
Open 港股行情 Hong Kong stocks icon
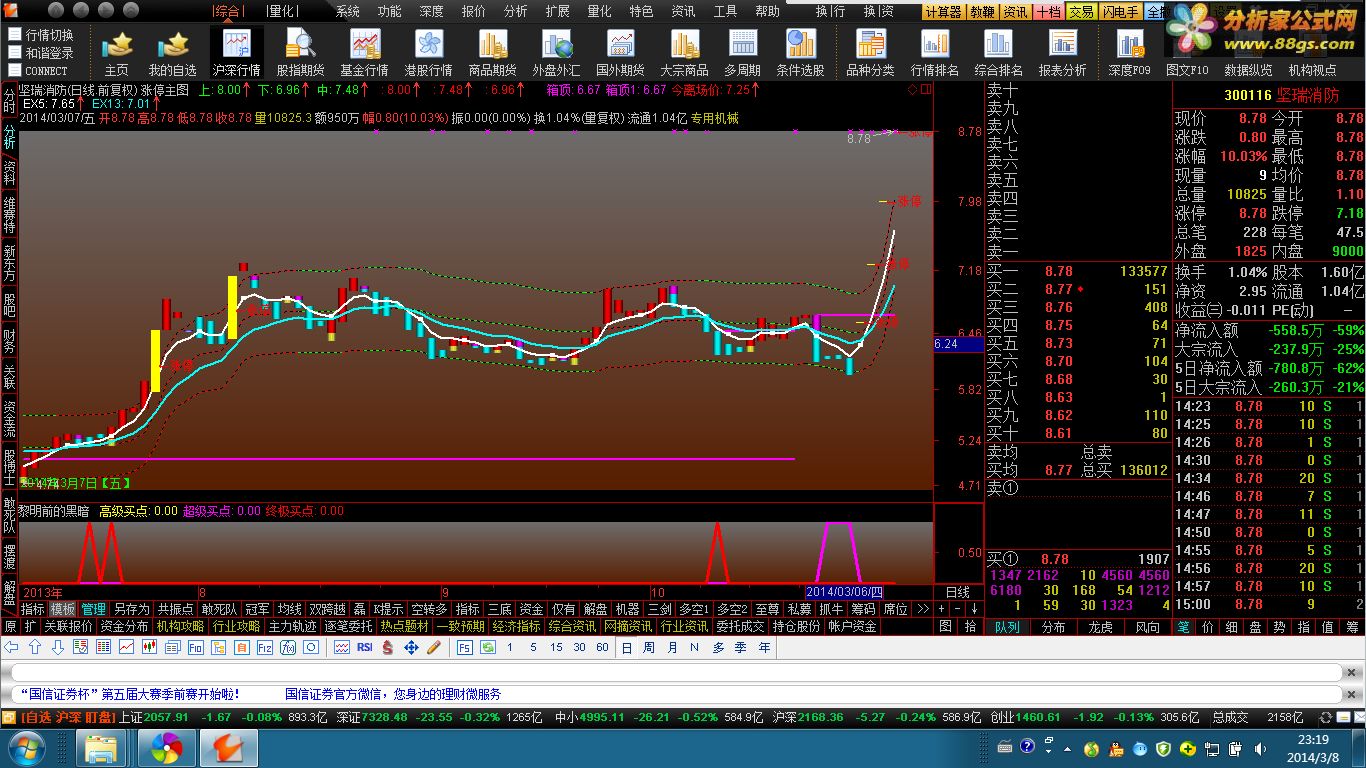pos(428,53)
